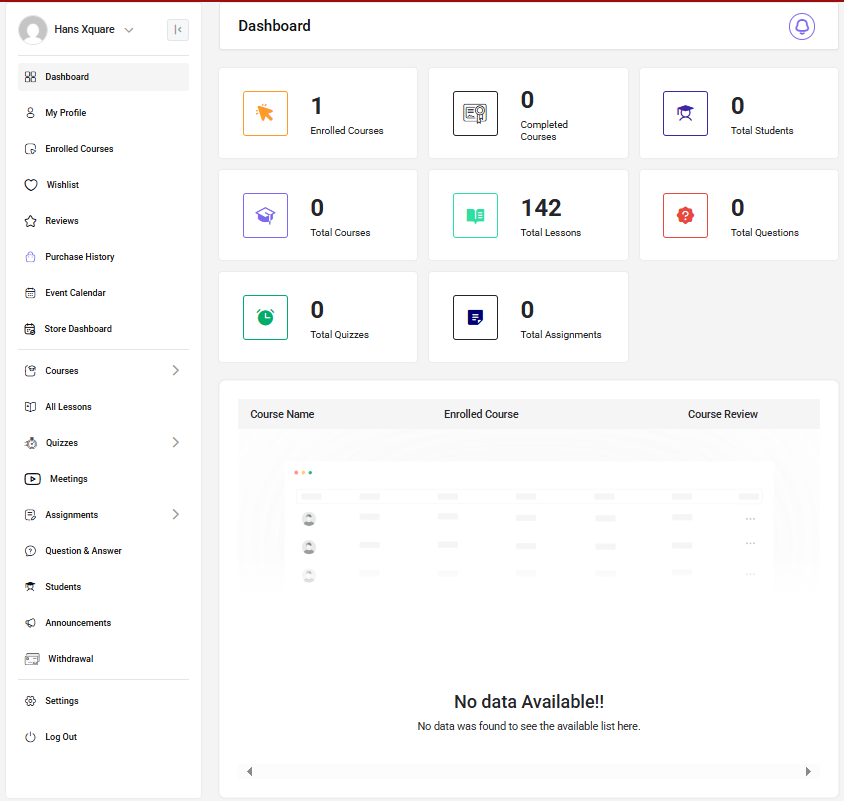Screen dimensions: 844x801
Task: Click the Reviews star icon
Action: coord(31,221)
